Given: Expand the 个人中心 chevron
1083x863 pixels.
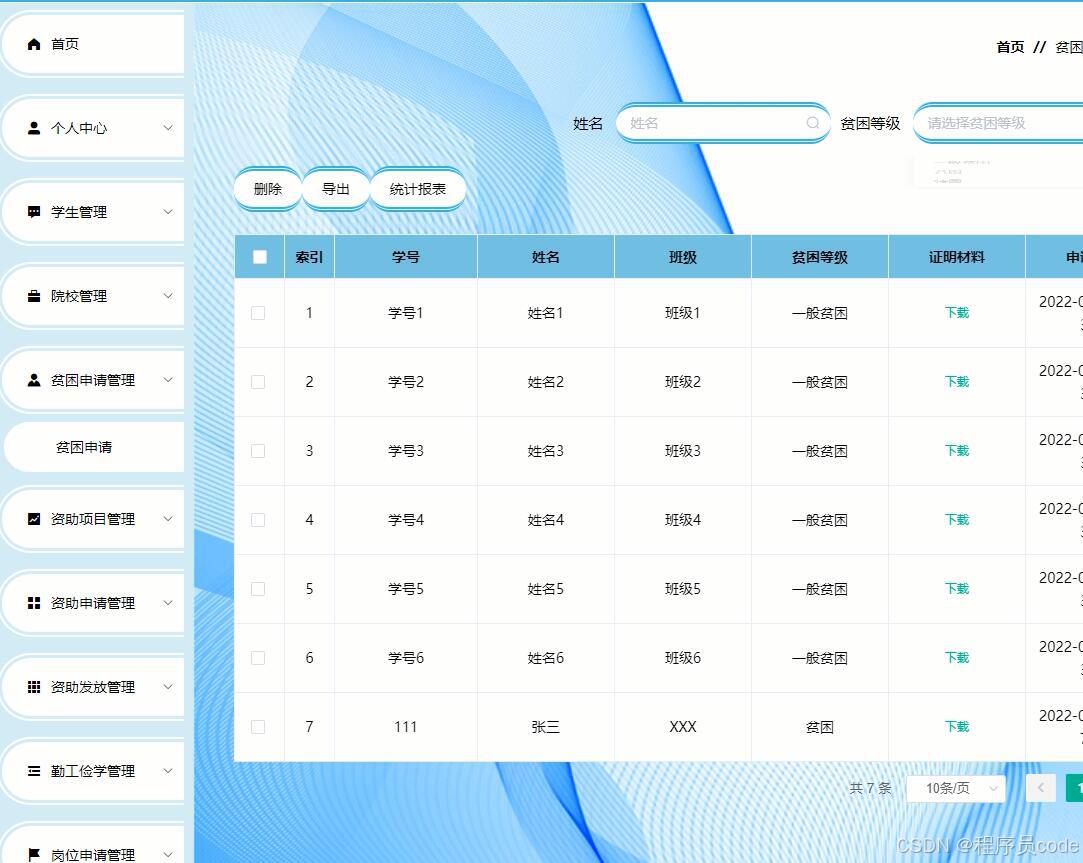Looking at the screenshot, I should (x=168, y=128).
